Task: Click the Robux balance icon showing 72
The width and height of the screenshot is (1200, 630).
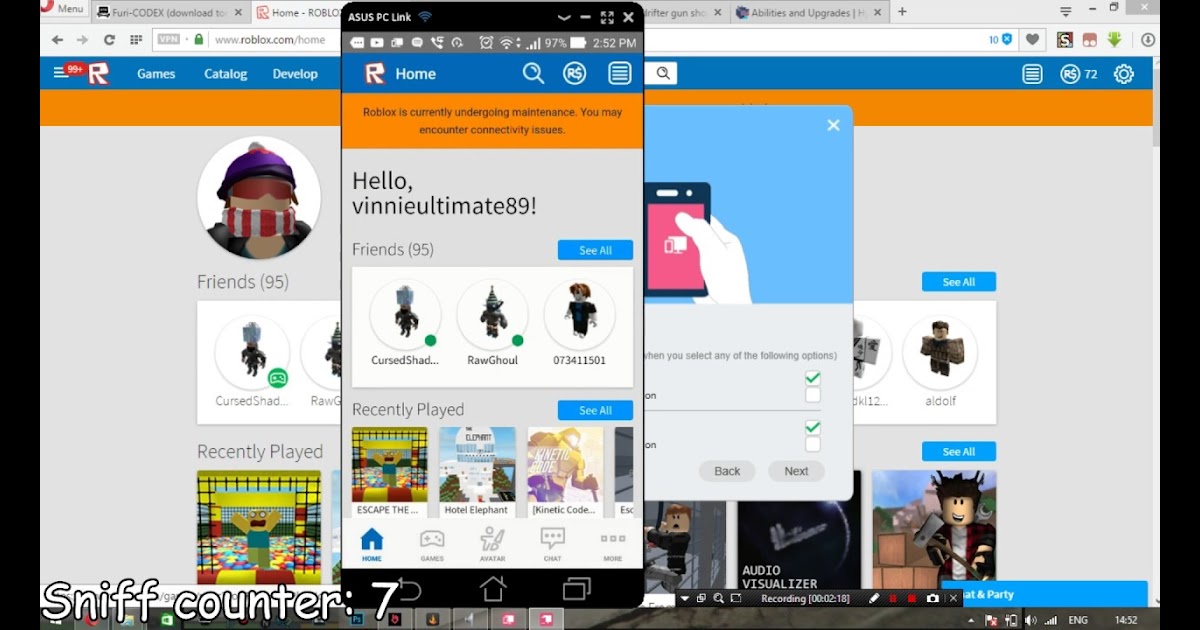Action: coord(1070,74)
